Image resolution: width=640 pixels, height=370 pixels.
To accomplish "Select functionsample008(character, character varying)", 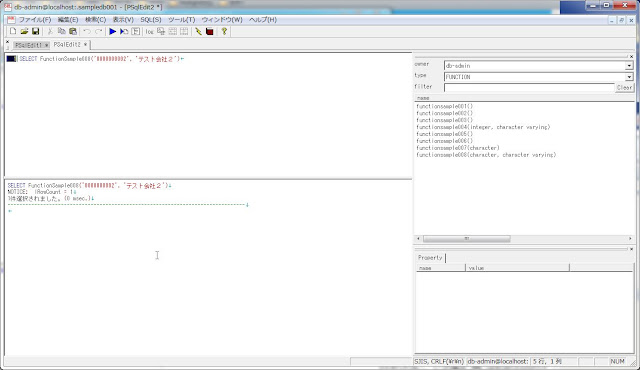I will [x=486, y=155].
